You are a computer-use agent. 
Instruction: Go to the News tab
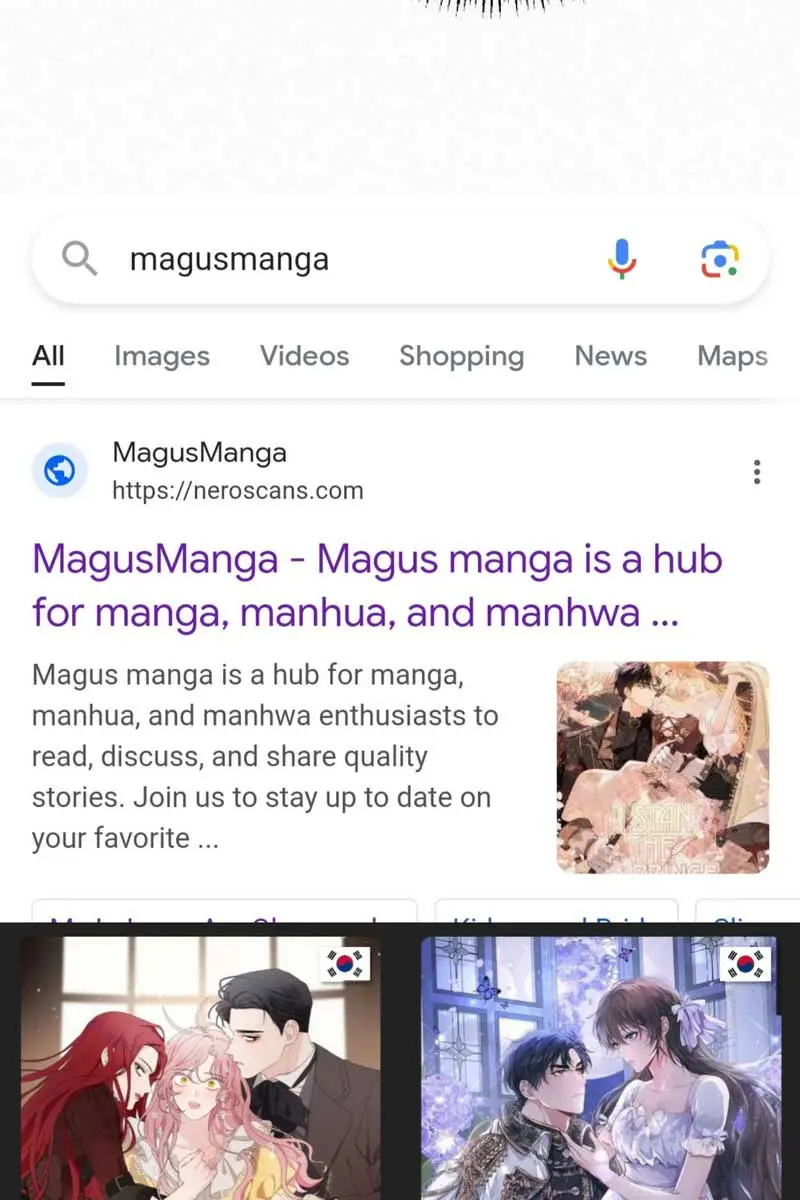click(611, 356)
